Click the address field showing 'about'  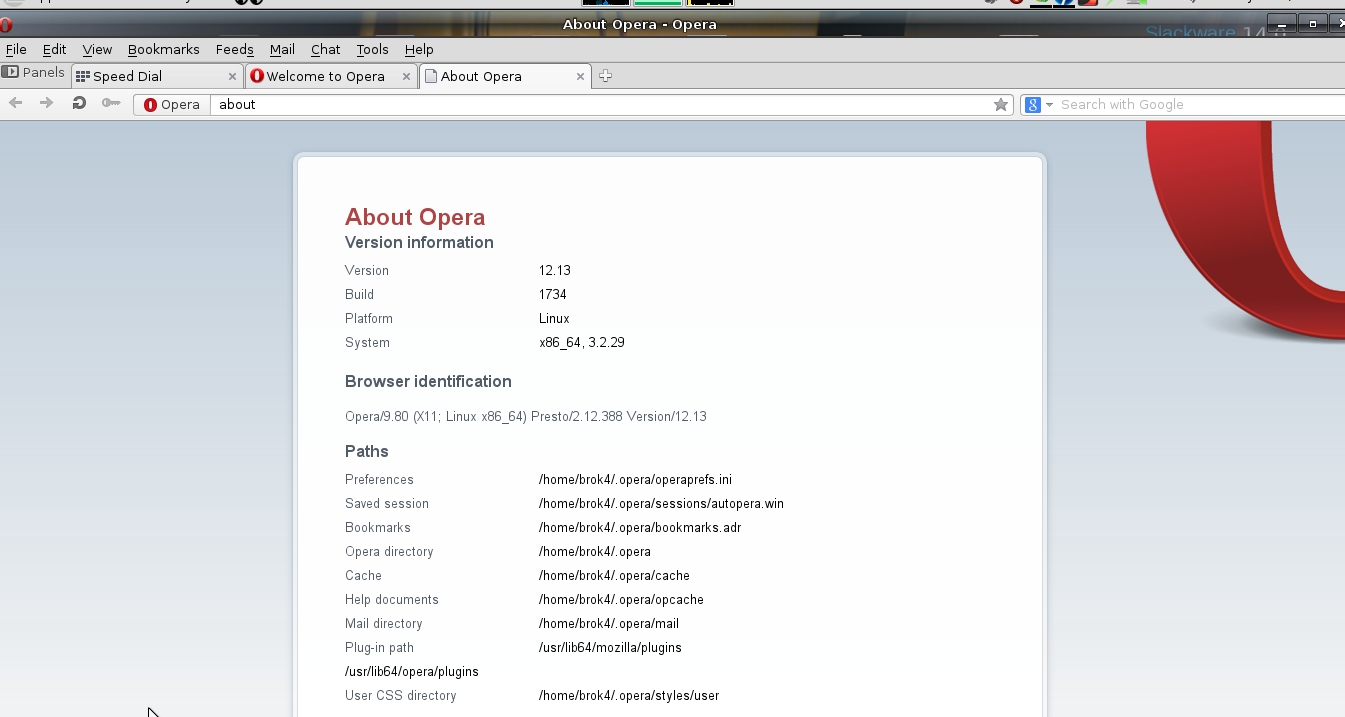tap(600, 105)
